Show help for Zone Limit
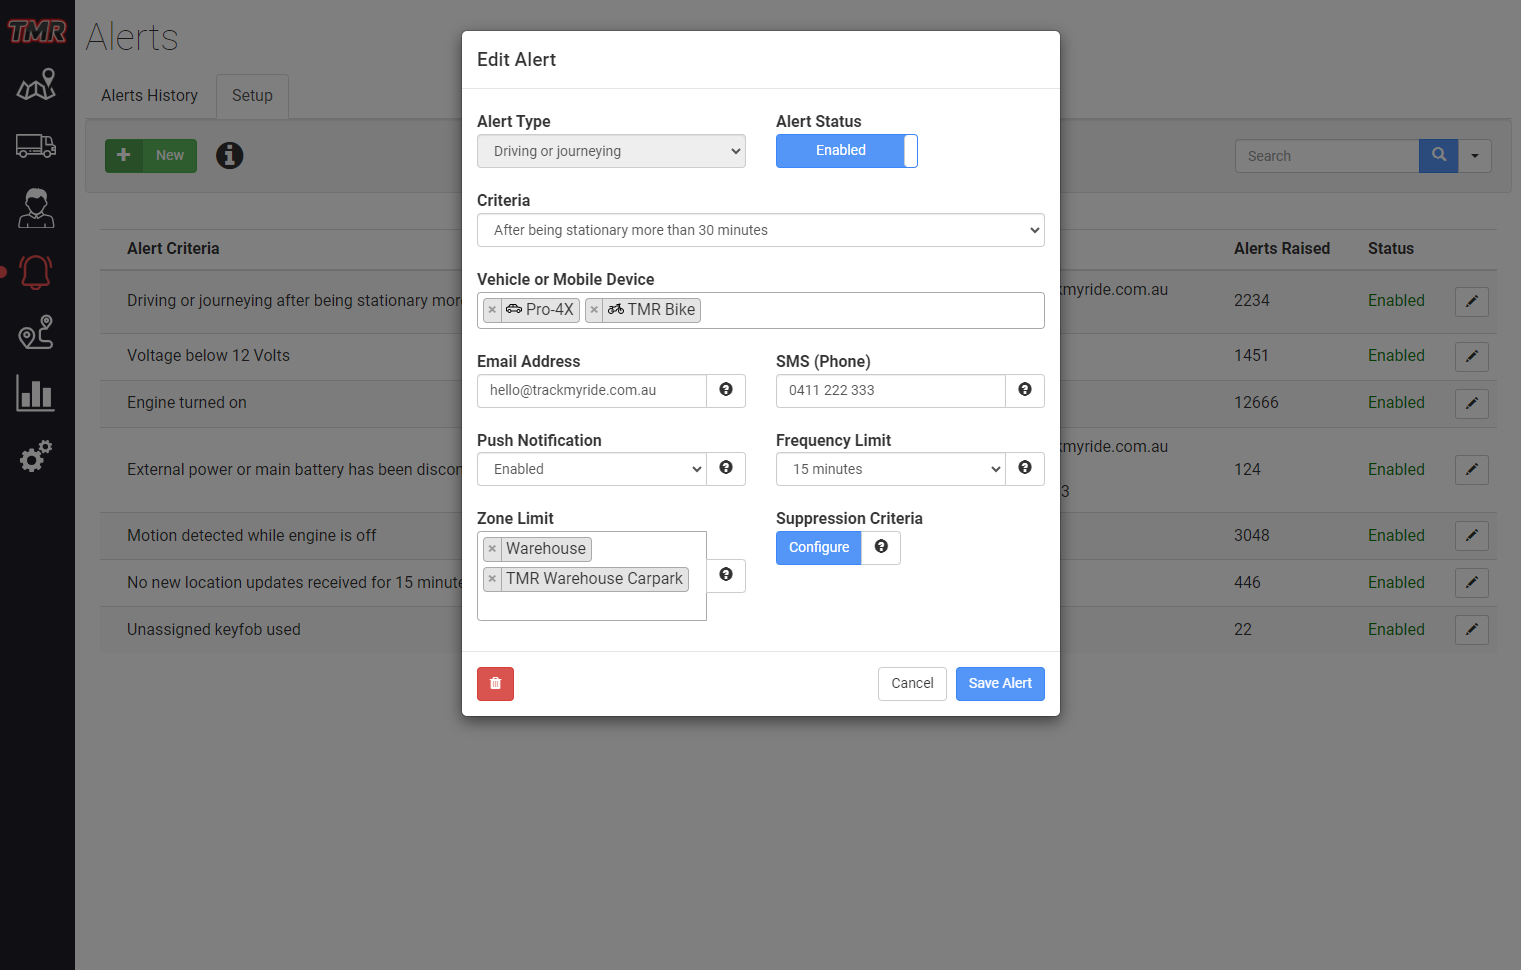 click(726, 575)
